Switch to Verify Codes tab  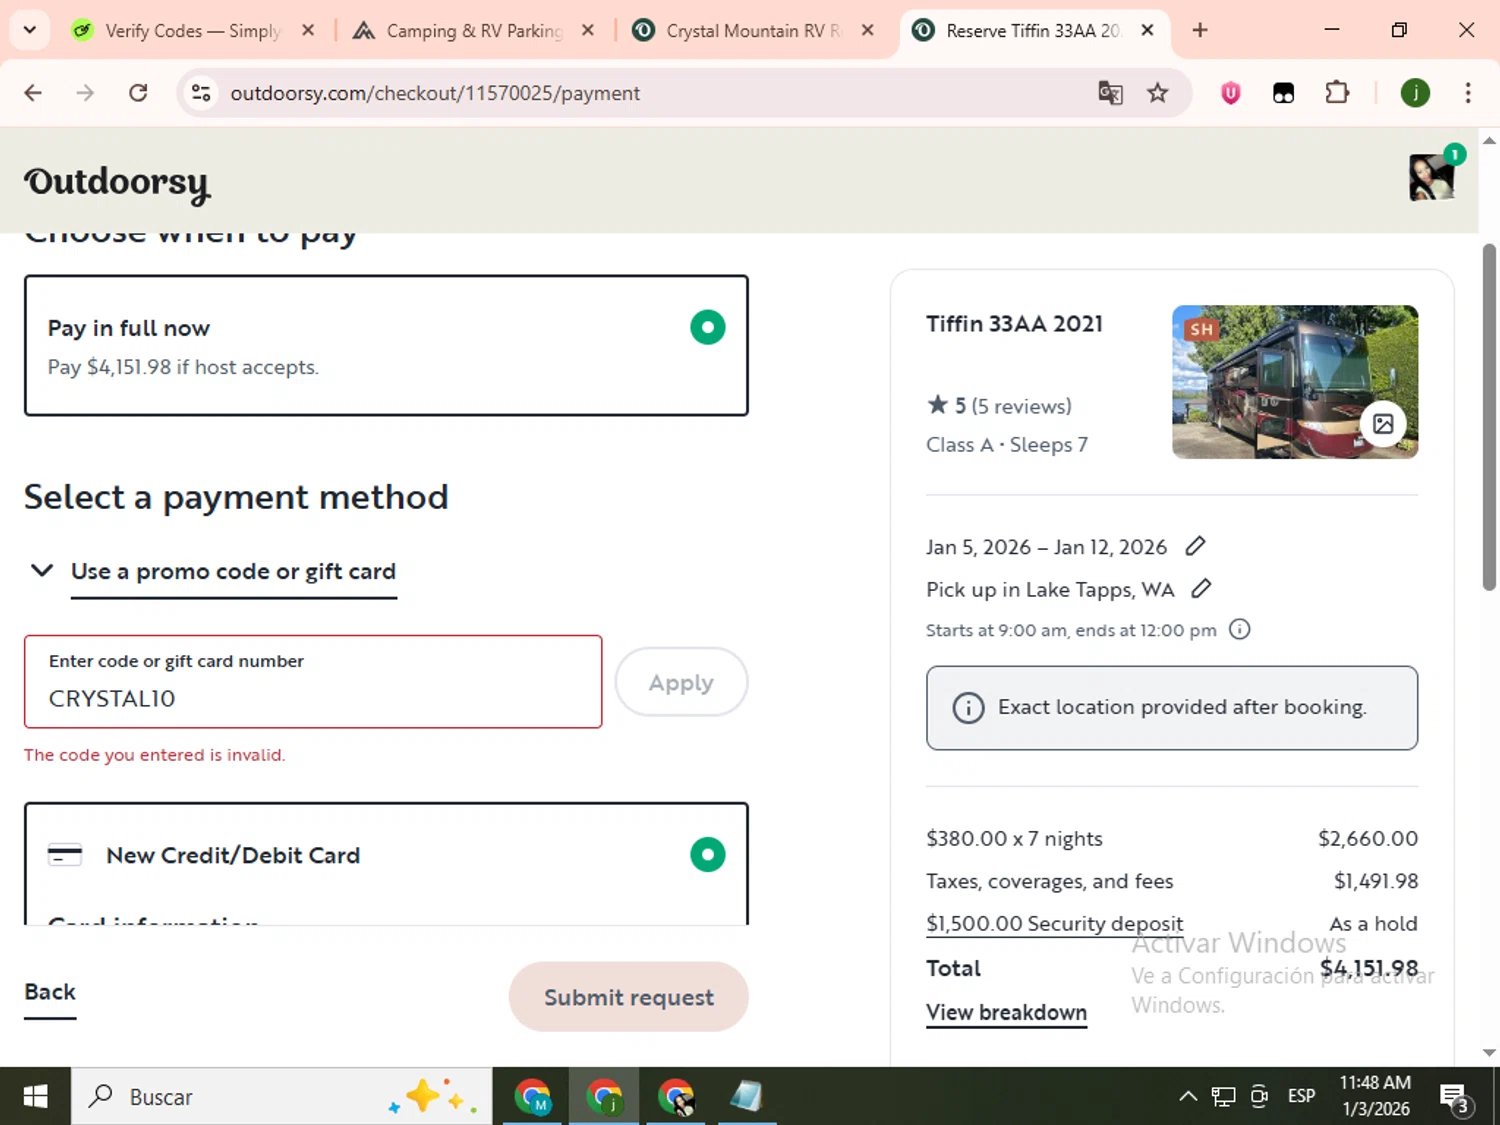pos(193,31)
